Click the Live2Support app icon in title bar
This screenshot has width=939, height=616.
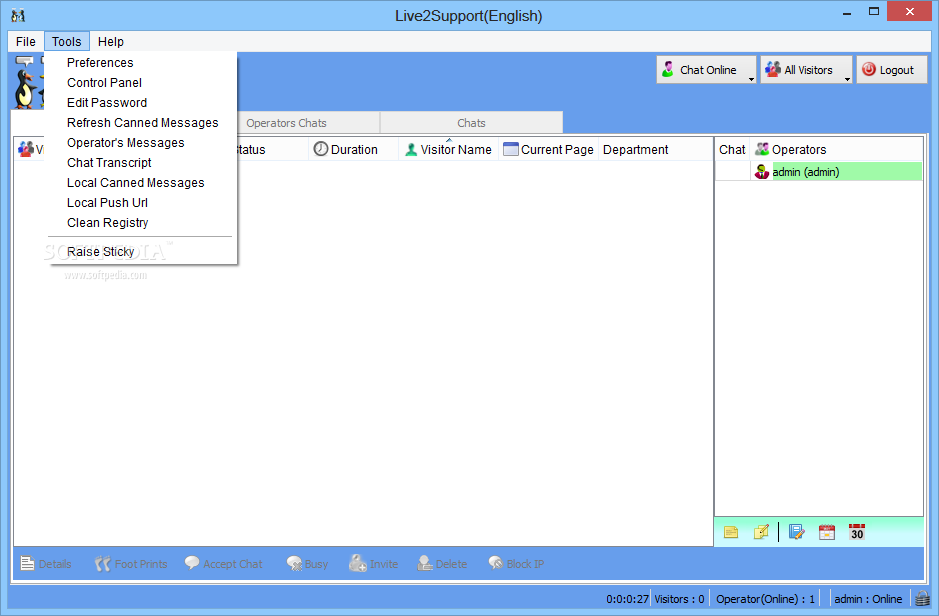[x=19, y=15]
